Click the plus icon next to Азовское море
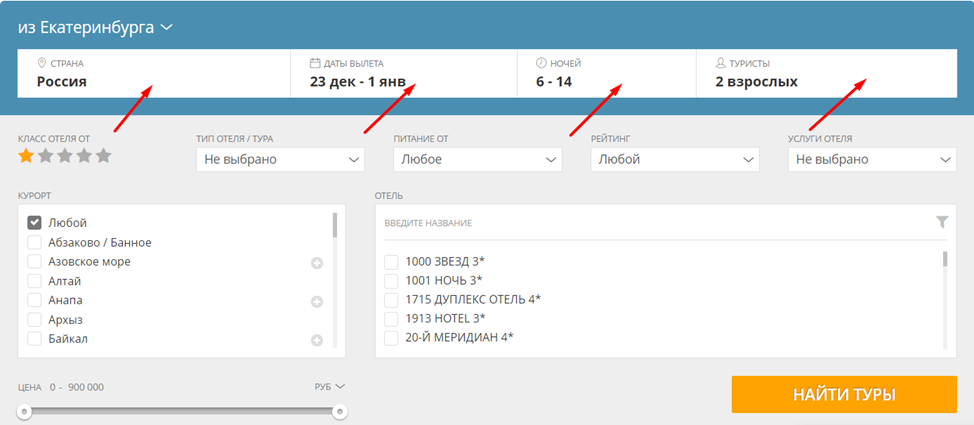The image size is (974, 425). (317, 263)
